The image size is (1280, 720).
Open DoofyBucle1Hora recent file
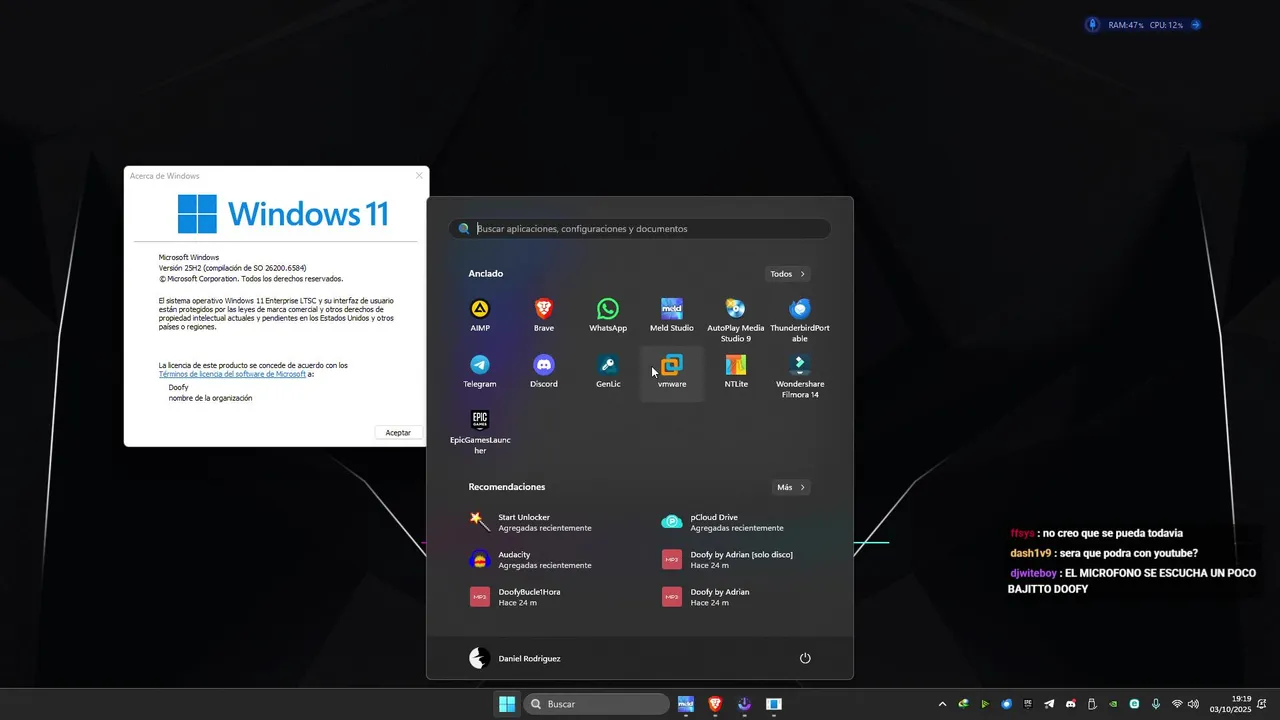[544, 596]
